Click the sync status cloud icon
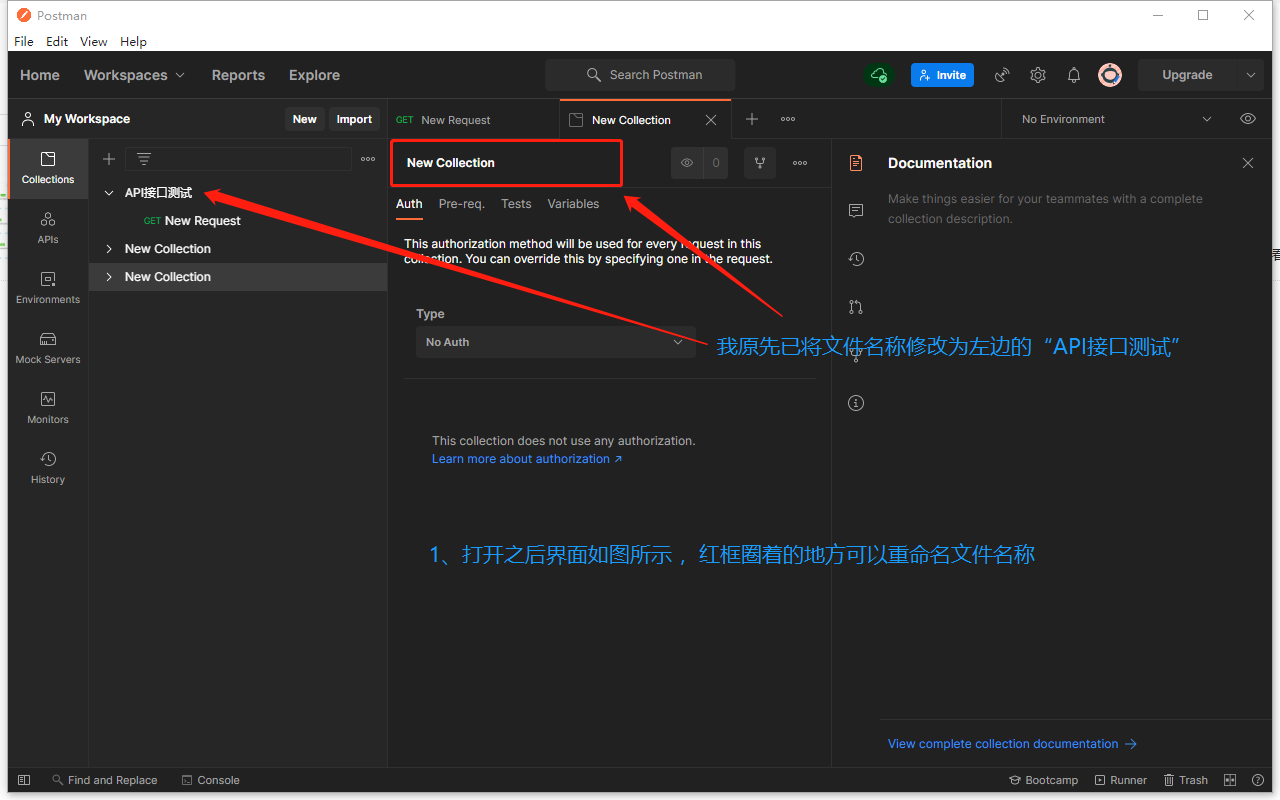This screenshot has width=1280, height=800. (x=879, y=75)
